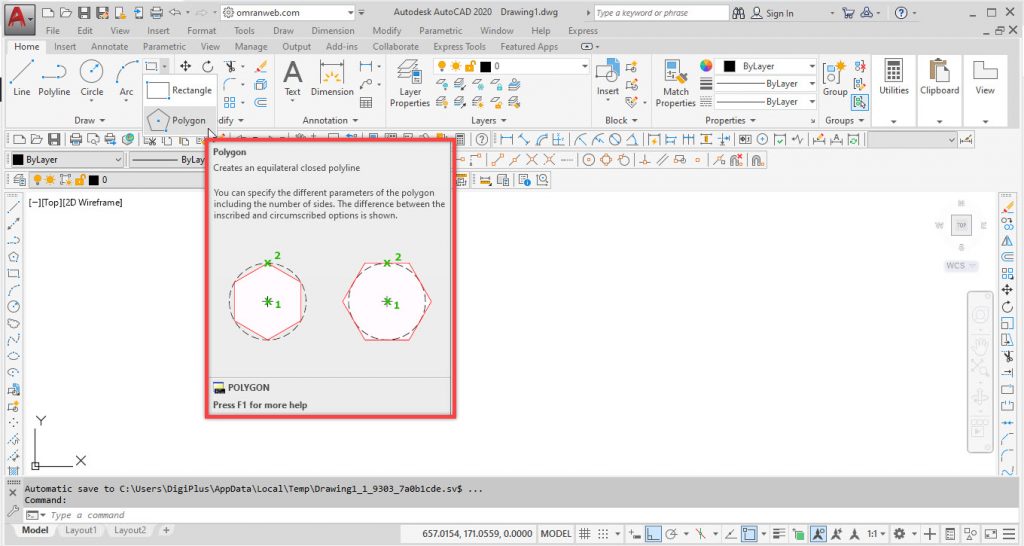Switch to the Layout1 tab
Screen dimensions: 1024x546
click(81, 530)
